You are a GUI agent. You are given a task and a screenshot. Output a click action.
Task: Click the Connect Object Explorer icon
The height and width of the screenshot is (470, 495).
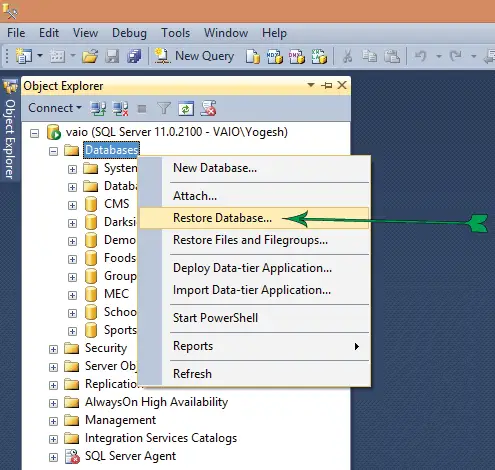(98, 108)
